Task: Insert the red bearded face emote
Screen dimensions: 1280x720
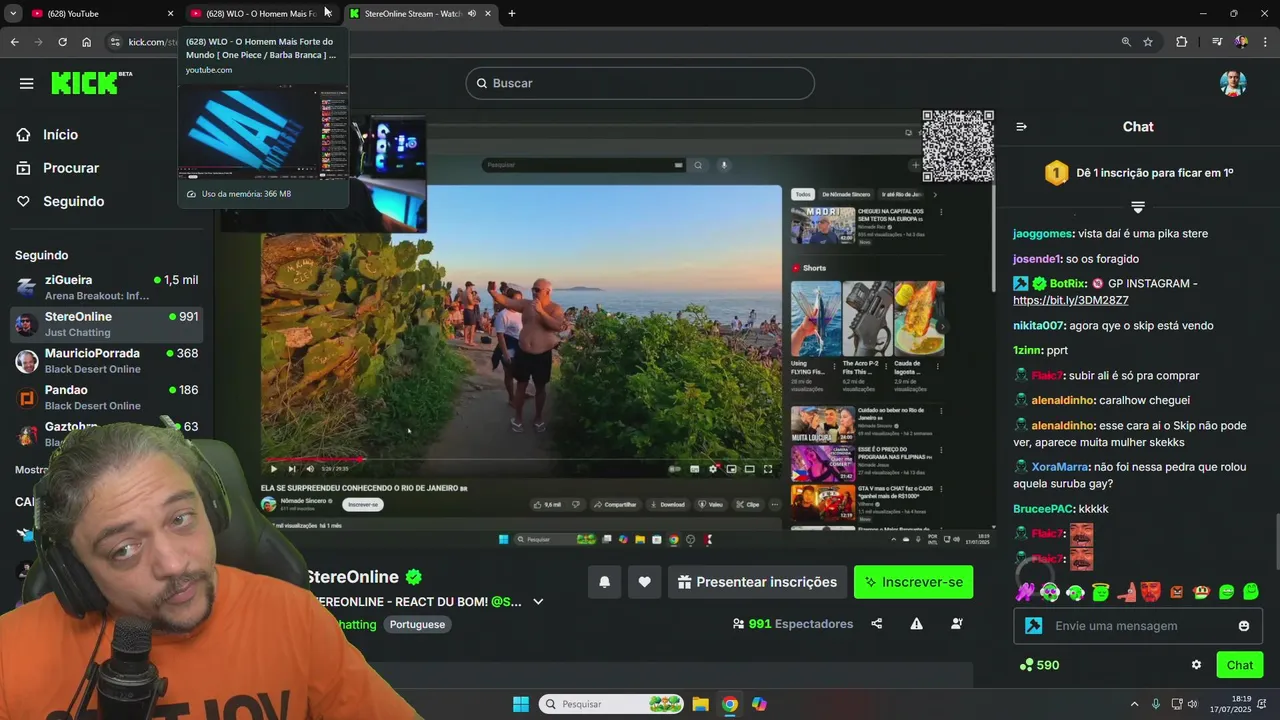Action: pos(1151,592)
